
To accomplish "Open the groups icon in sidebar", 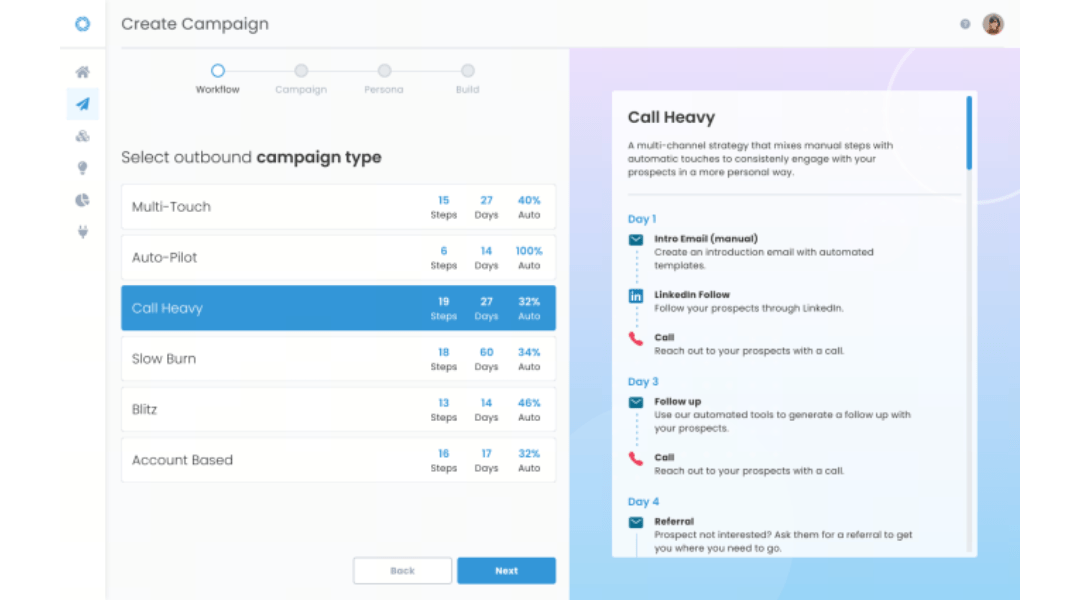I will [x=83, y=136].
